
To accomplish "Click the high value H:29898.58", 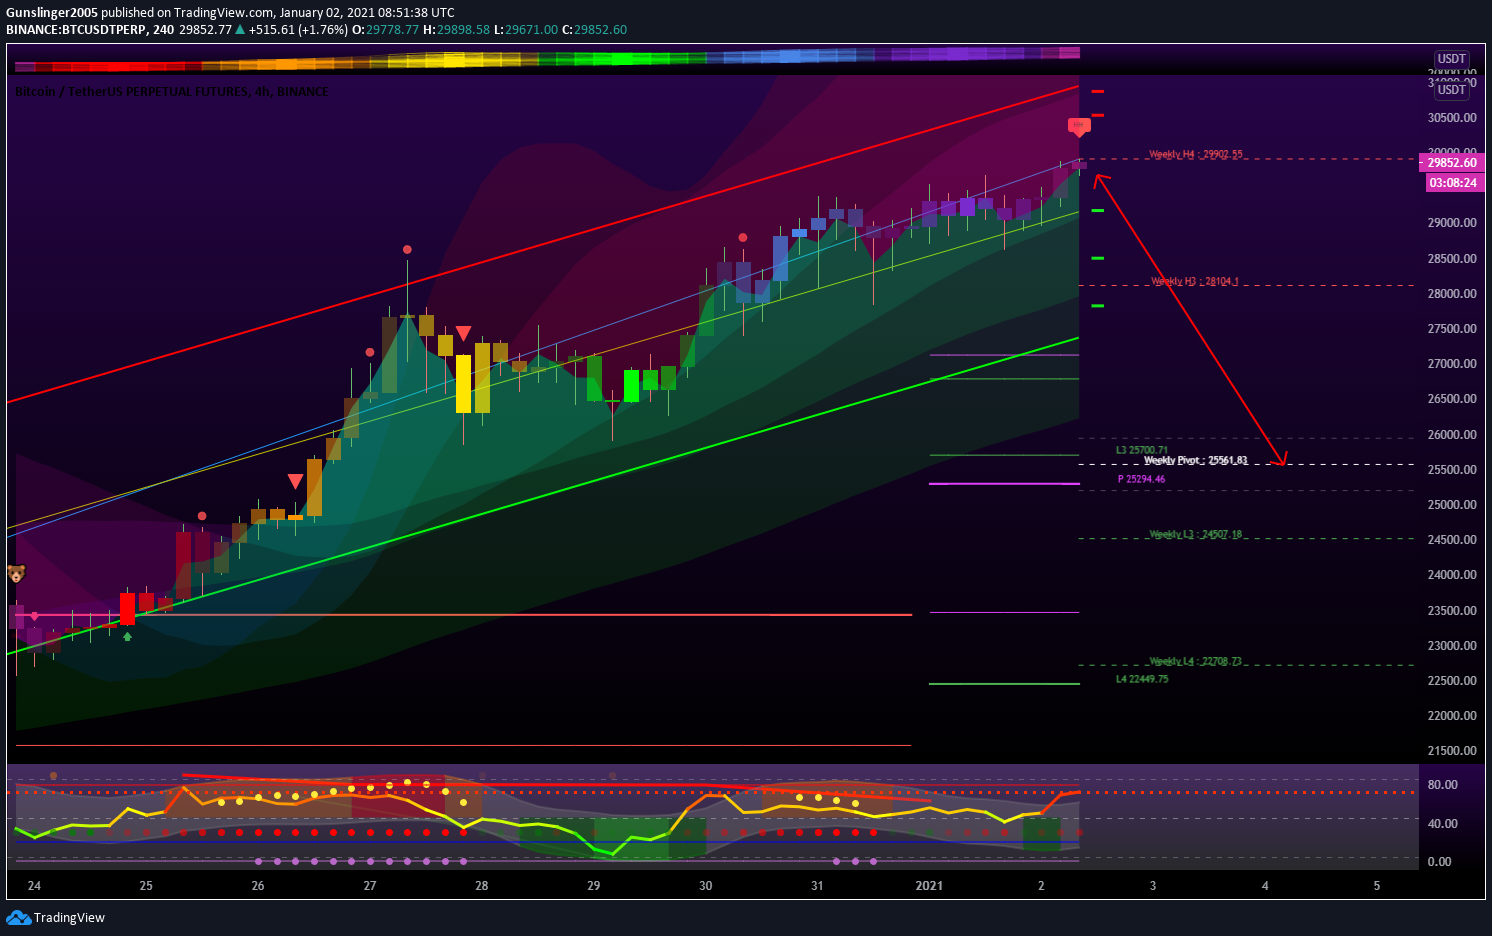I will 456,30.
